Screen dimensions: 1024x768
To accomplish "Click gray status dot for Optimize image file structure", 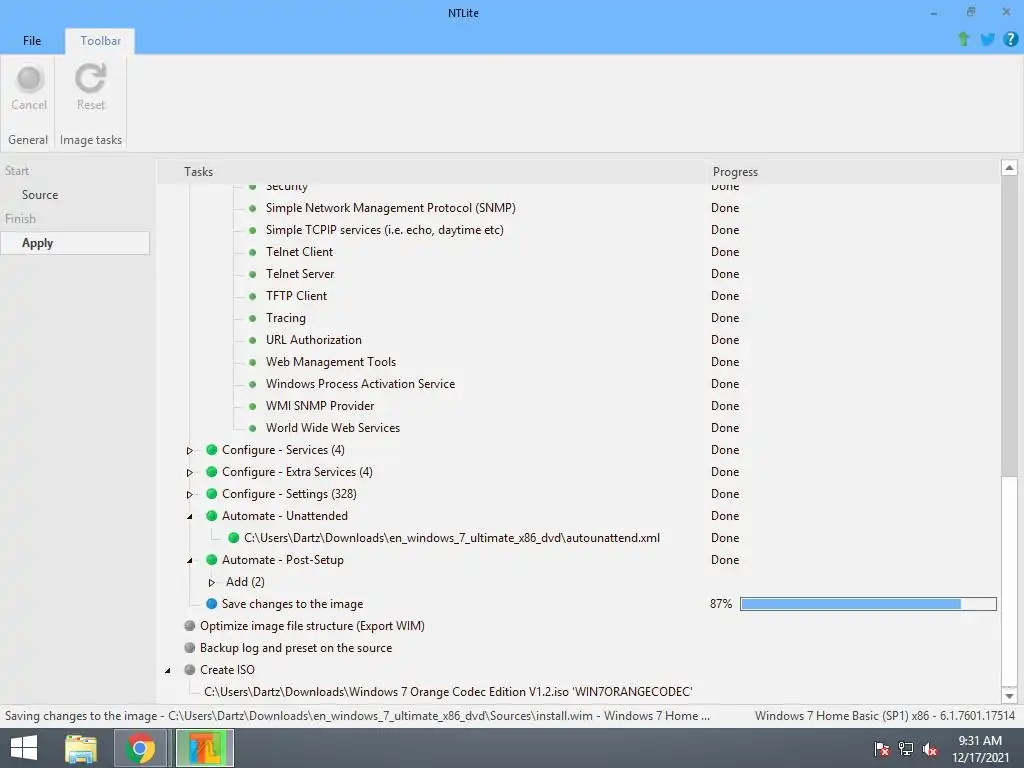I will 190,626.
